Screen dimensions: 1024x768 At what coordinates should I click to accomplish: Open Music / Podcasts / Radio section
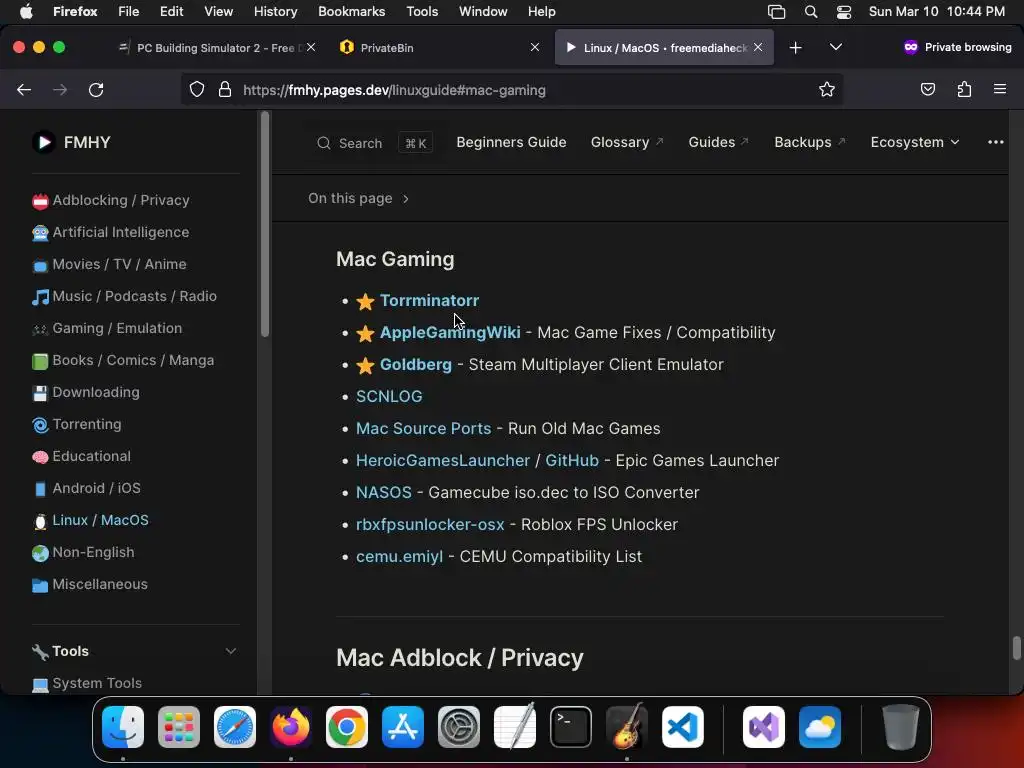(x=124, y=296)
